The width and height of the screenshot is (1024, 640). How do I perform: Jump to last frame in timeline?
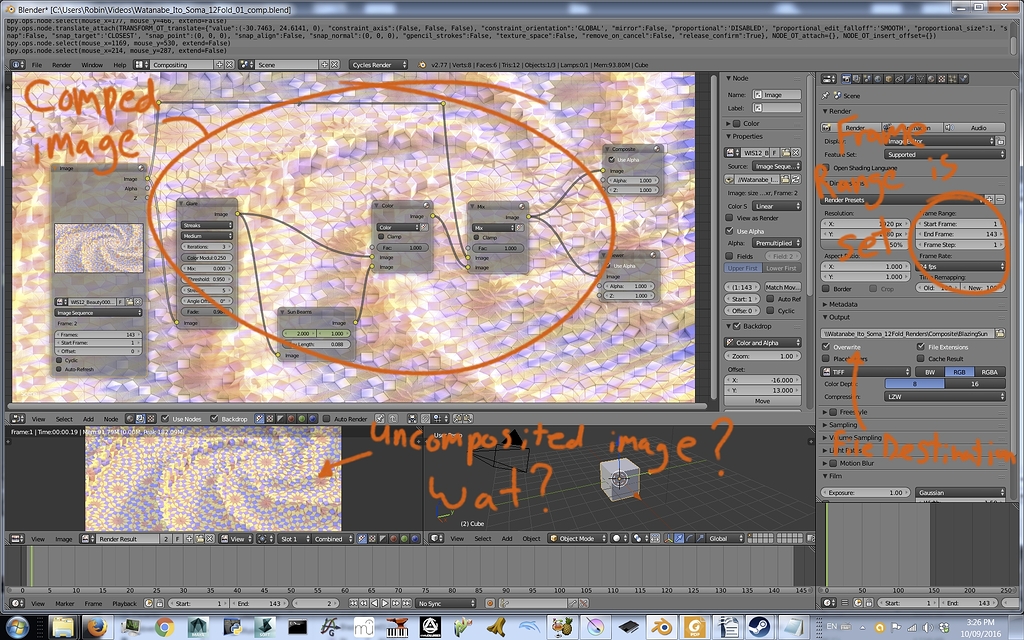(x=406, y=603)
